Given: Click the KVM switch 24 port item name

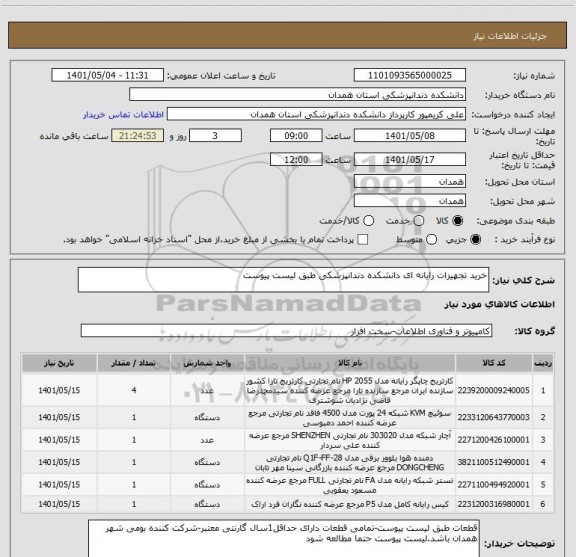Looking at the screenshot, I should coord(350,418).
